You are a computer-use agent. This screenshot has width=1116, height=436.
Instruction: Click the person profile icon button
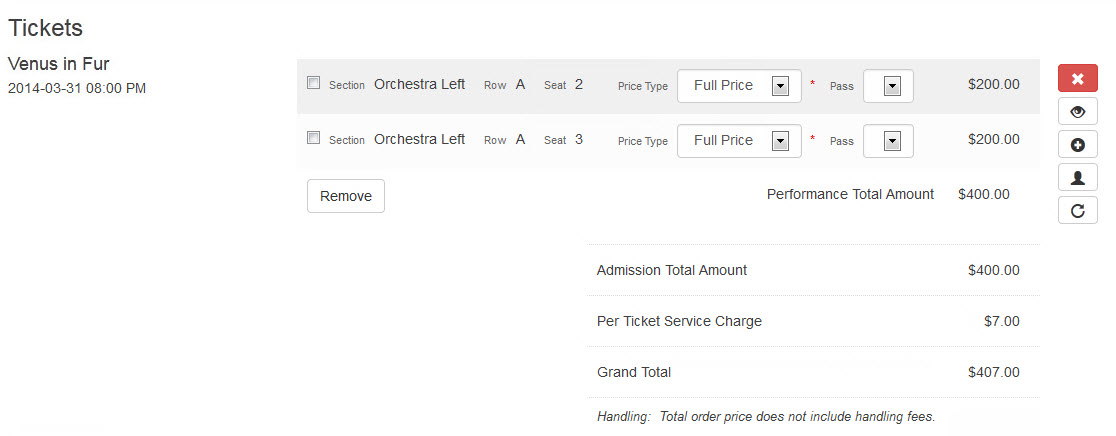click(x=1078, y=177)
